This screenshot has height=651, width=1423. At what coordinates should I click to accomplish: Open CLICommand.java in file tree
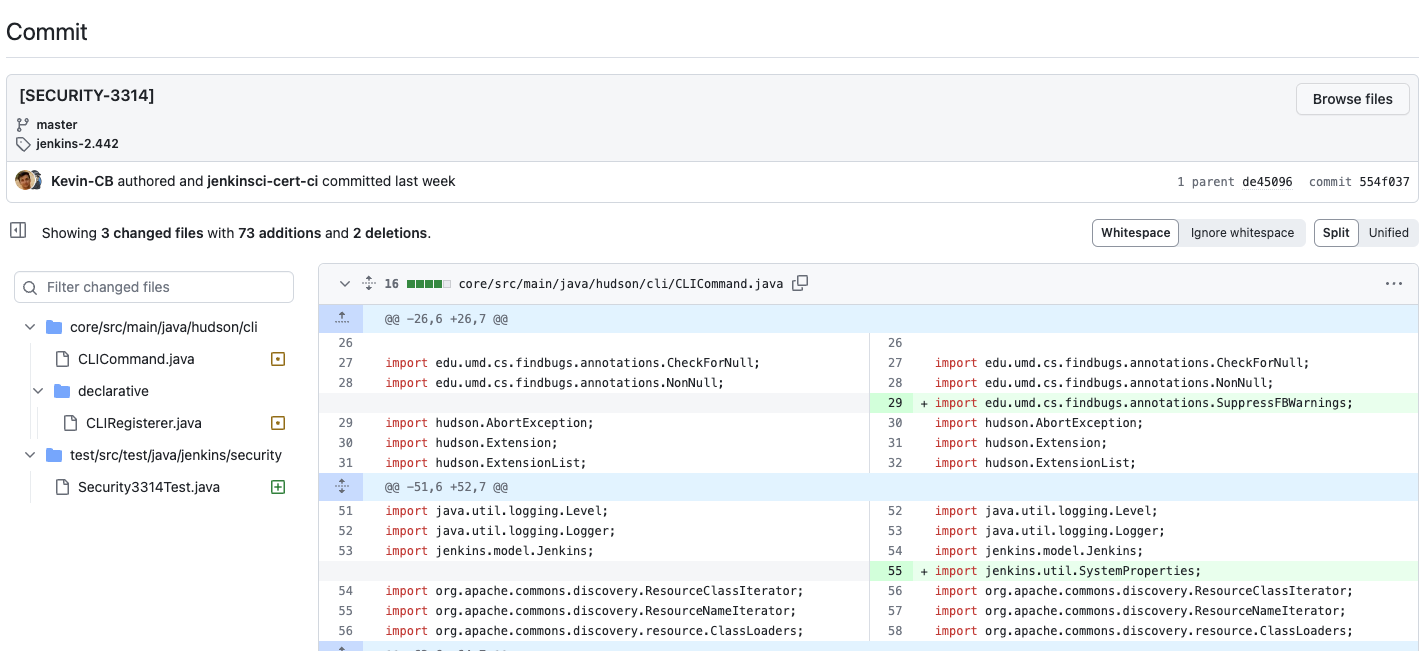point(136,359)
